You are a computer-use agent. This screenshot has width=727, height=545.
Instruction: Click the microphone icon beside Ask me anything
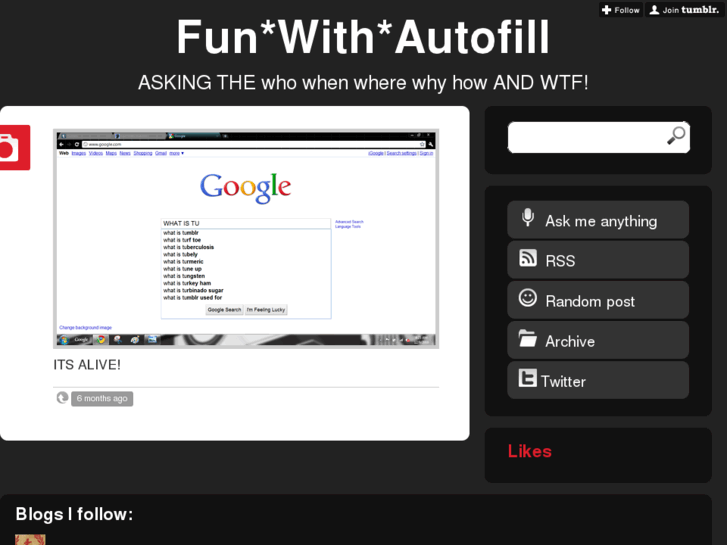click(x=528, y=218)
